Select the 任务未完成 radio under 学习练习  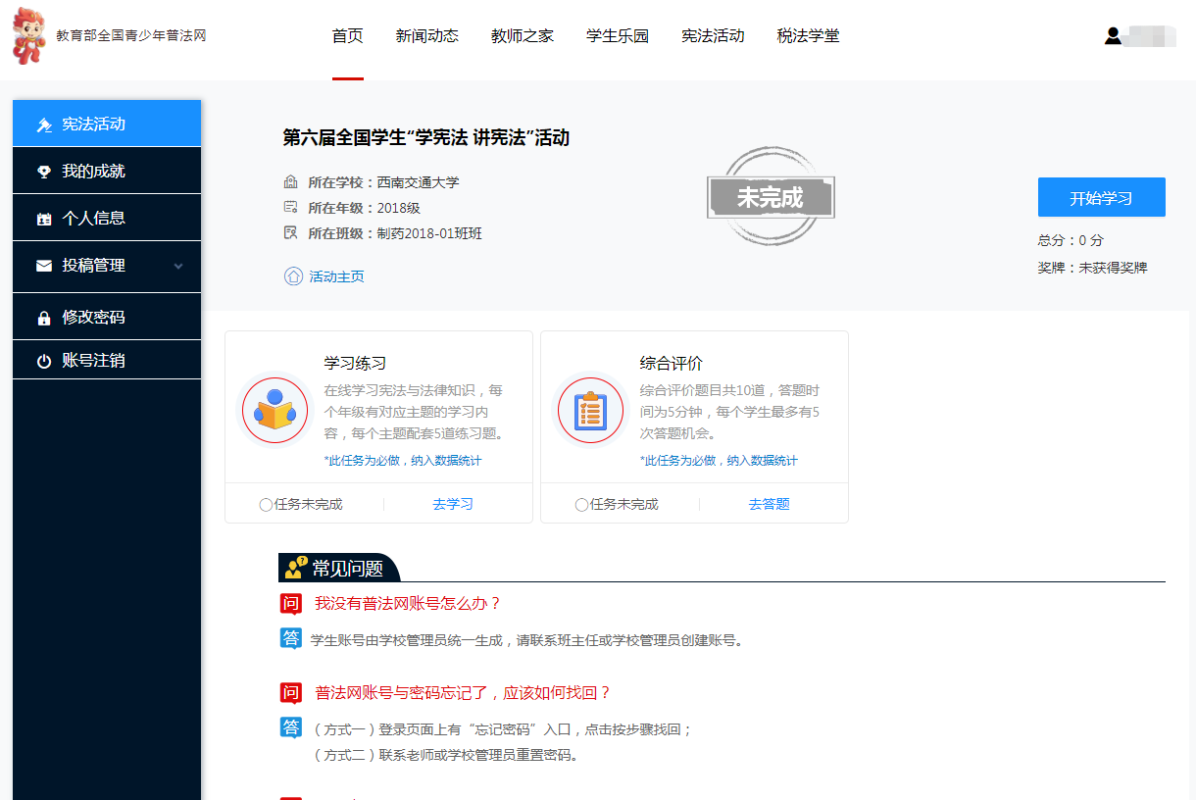266,505
